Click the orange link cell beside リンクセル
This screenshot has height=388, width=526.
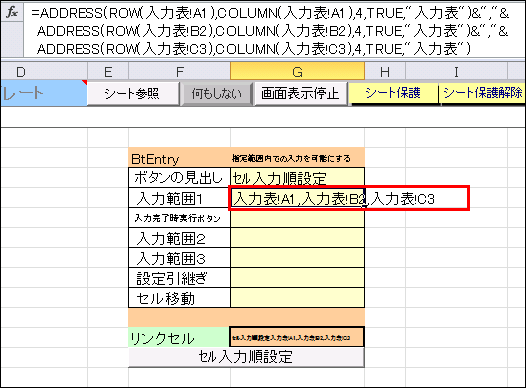pyautogui.click(x=297, y=337)
